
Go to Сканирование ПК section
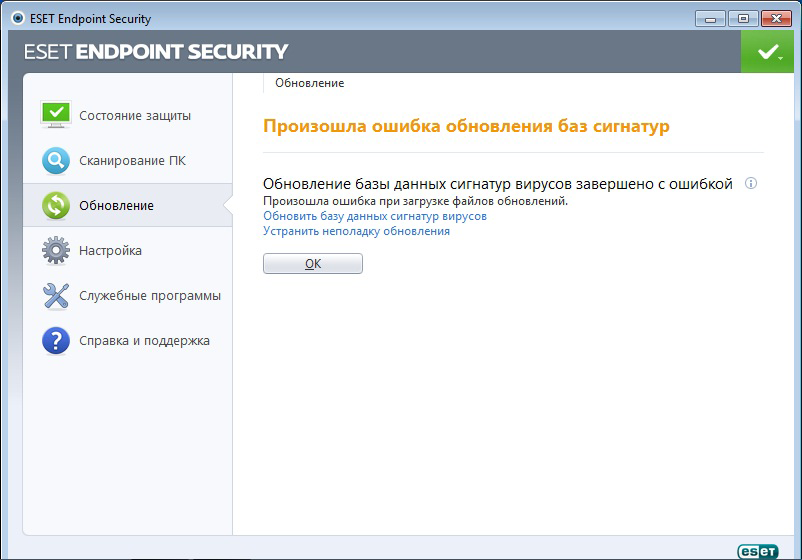click(x=132, y=160)
